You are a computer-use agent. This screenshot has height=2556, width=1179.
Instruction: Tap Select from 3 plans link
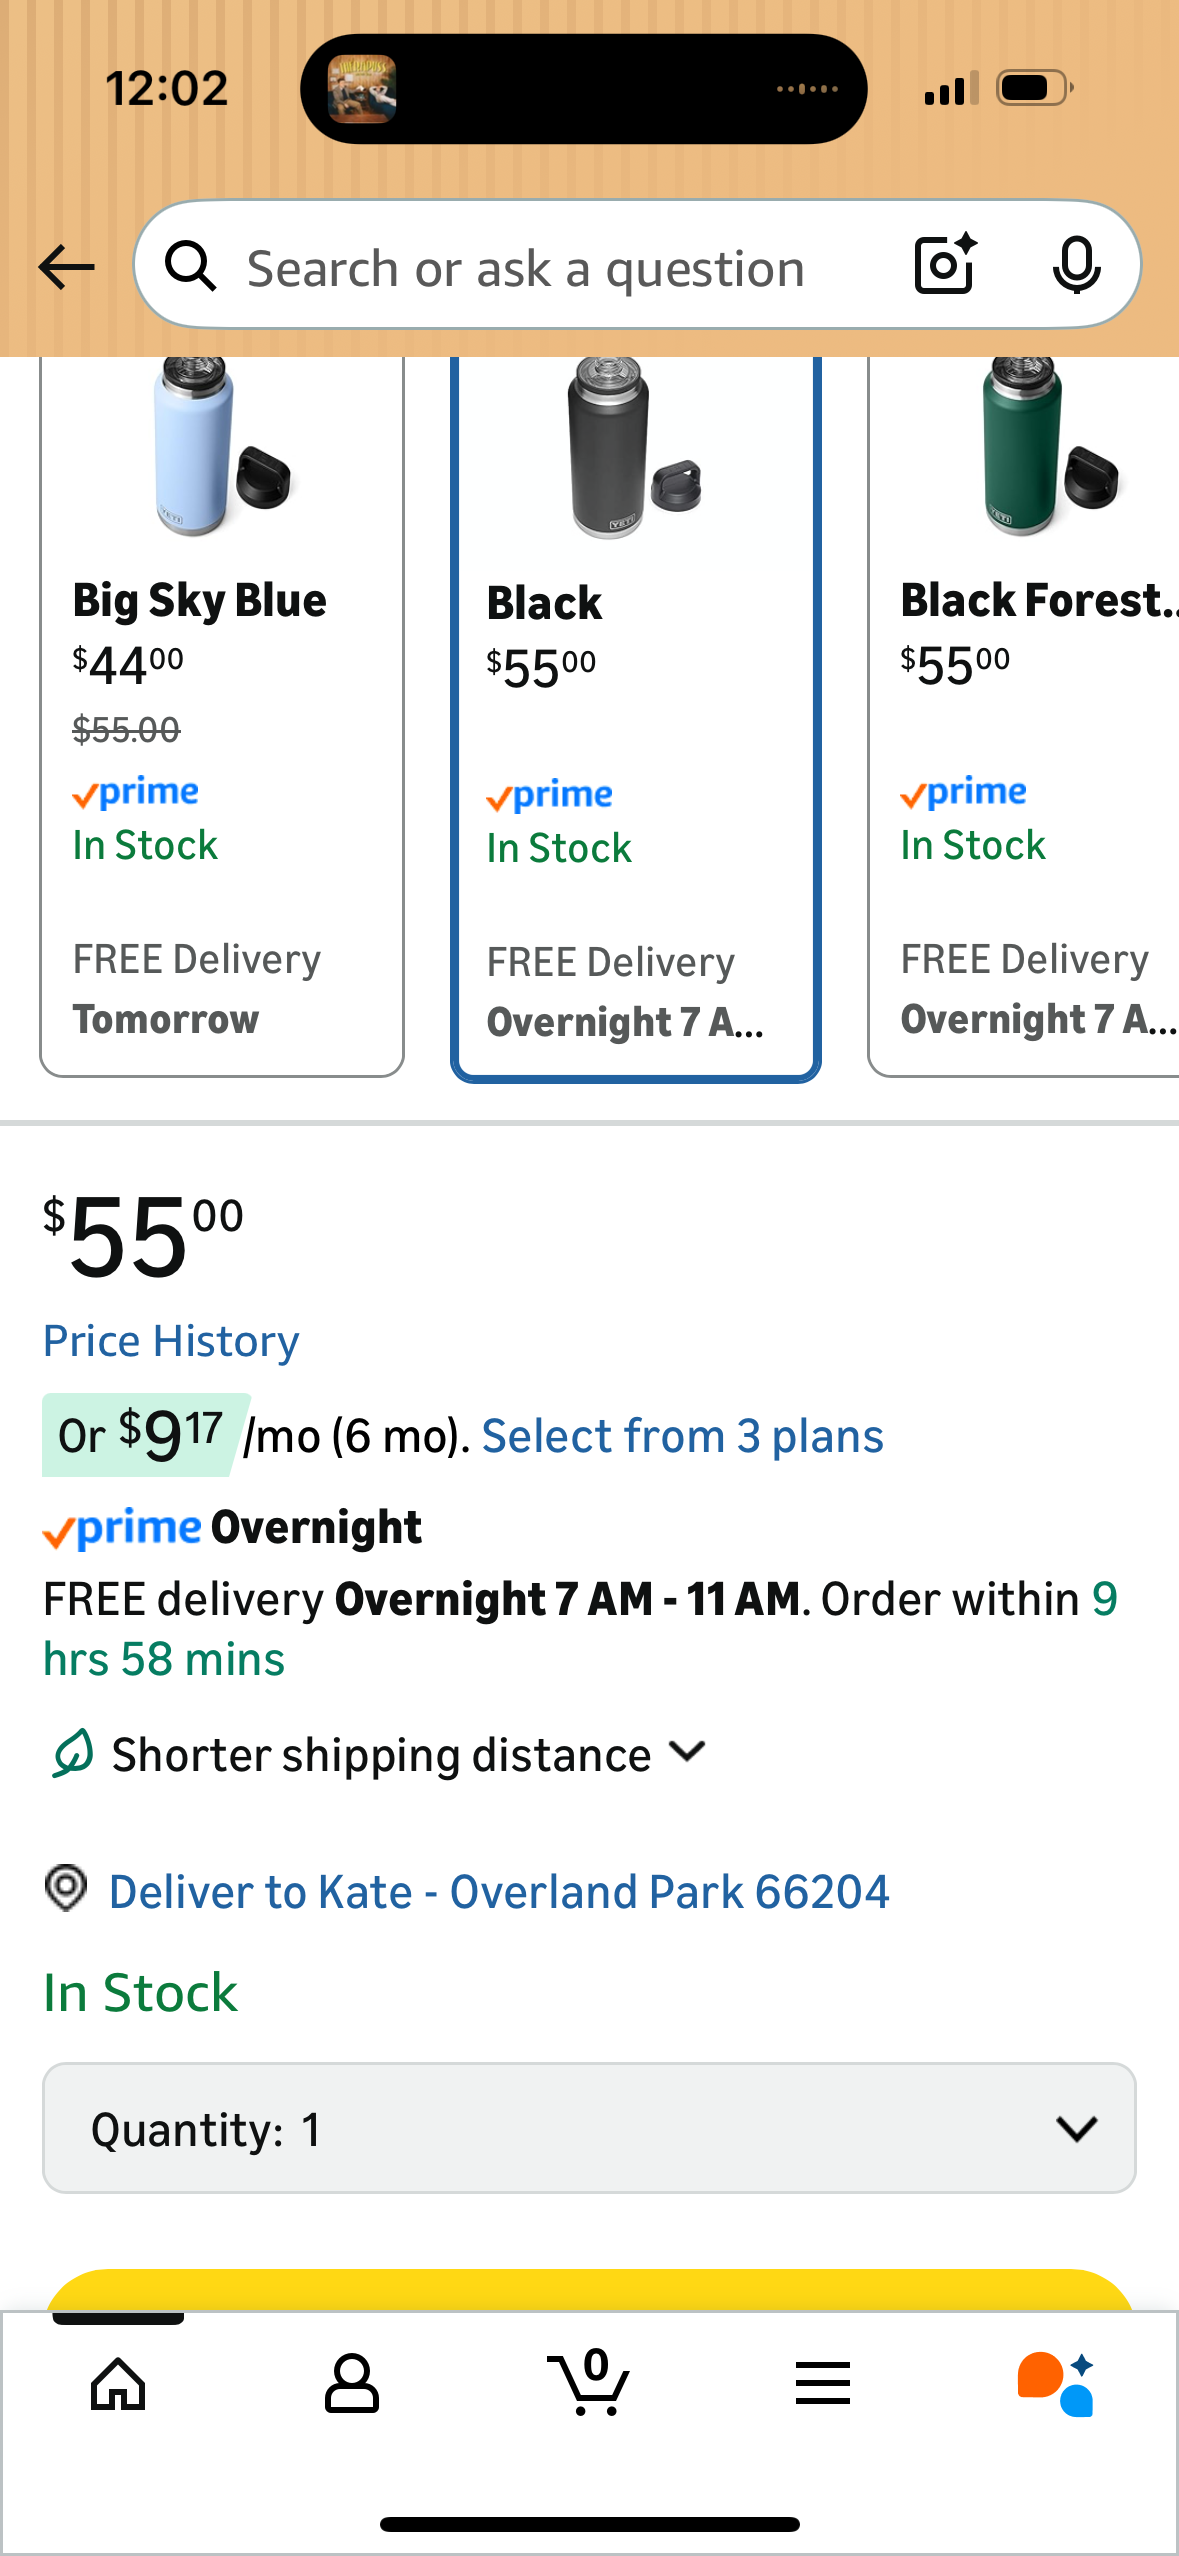click(x=683, y=1437)
